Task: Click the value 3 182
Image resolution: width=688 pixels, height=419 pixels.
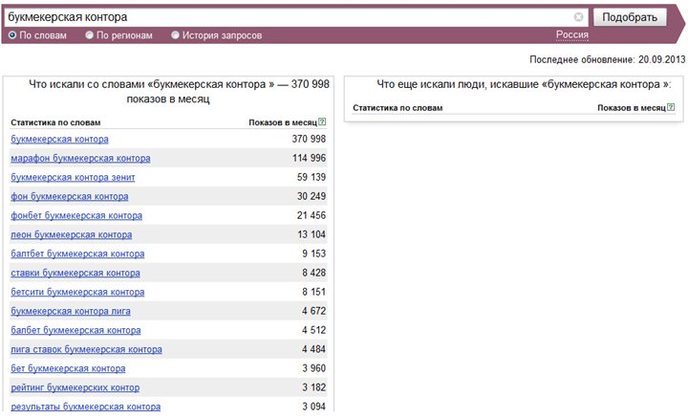Action: (x=314, y=387)
